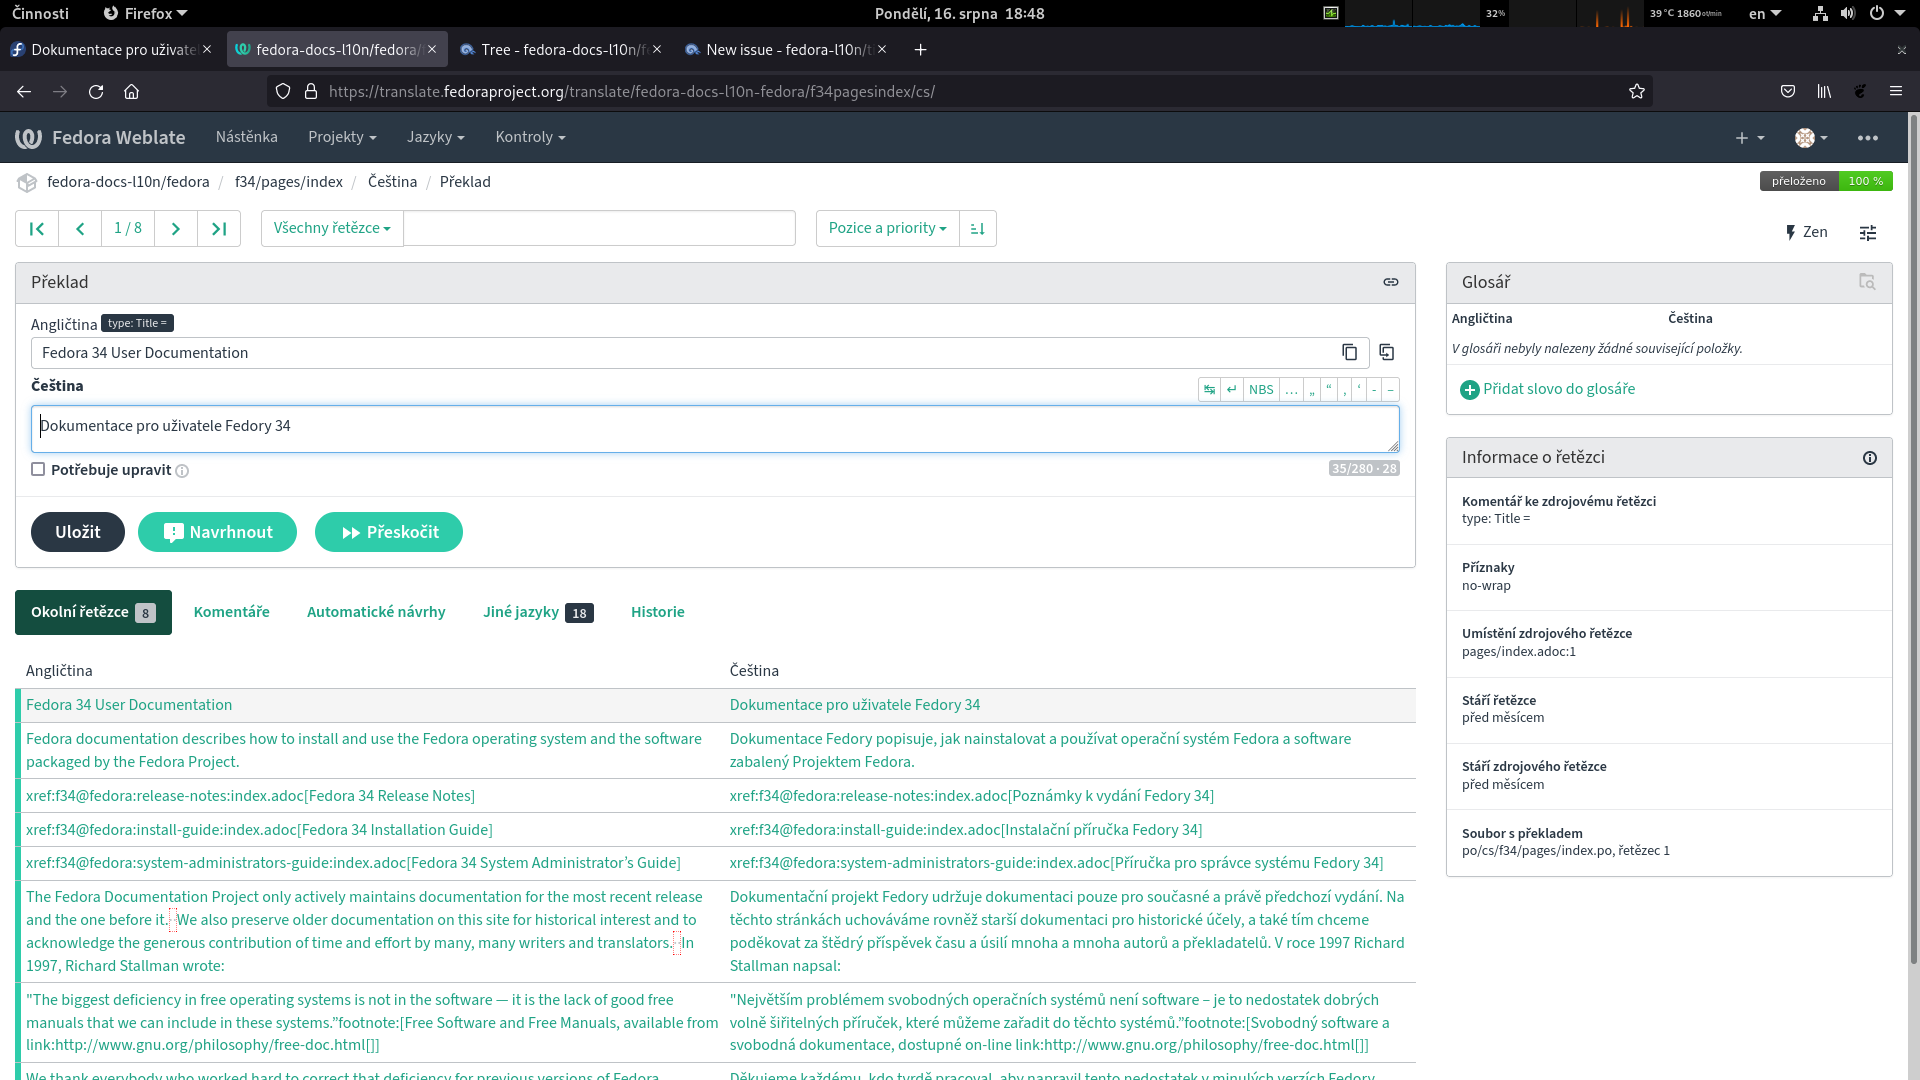Open the Činnosti activities overview
1920x1080 pixels.
coord(41,14)
